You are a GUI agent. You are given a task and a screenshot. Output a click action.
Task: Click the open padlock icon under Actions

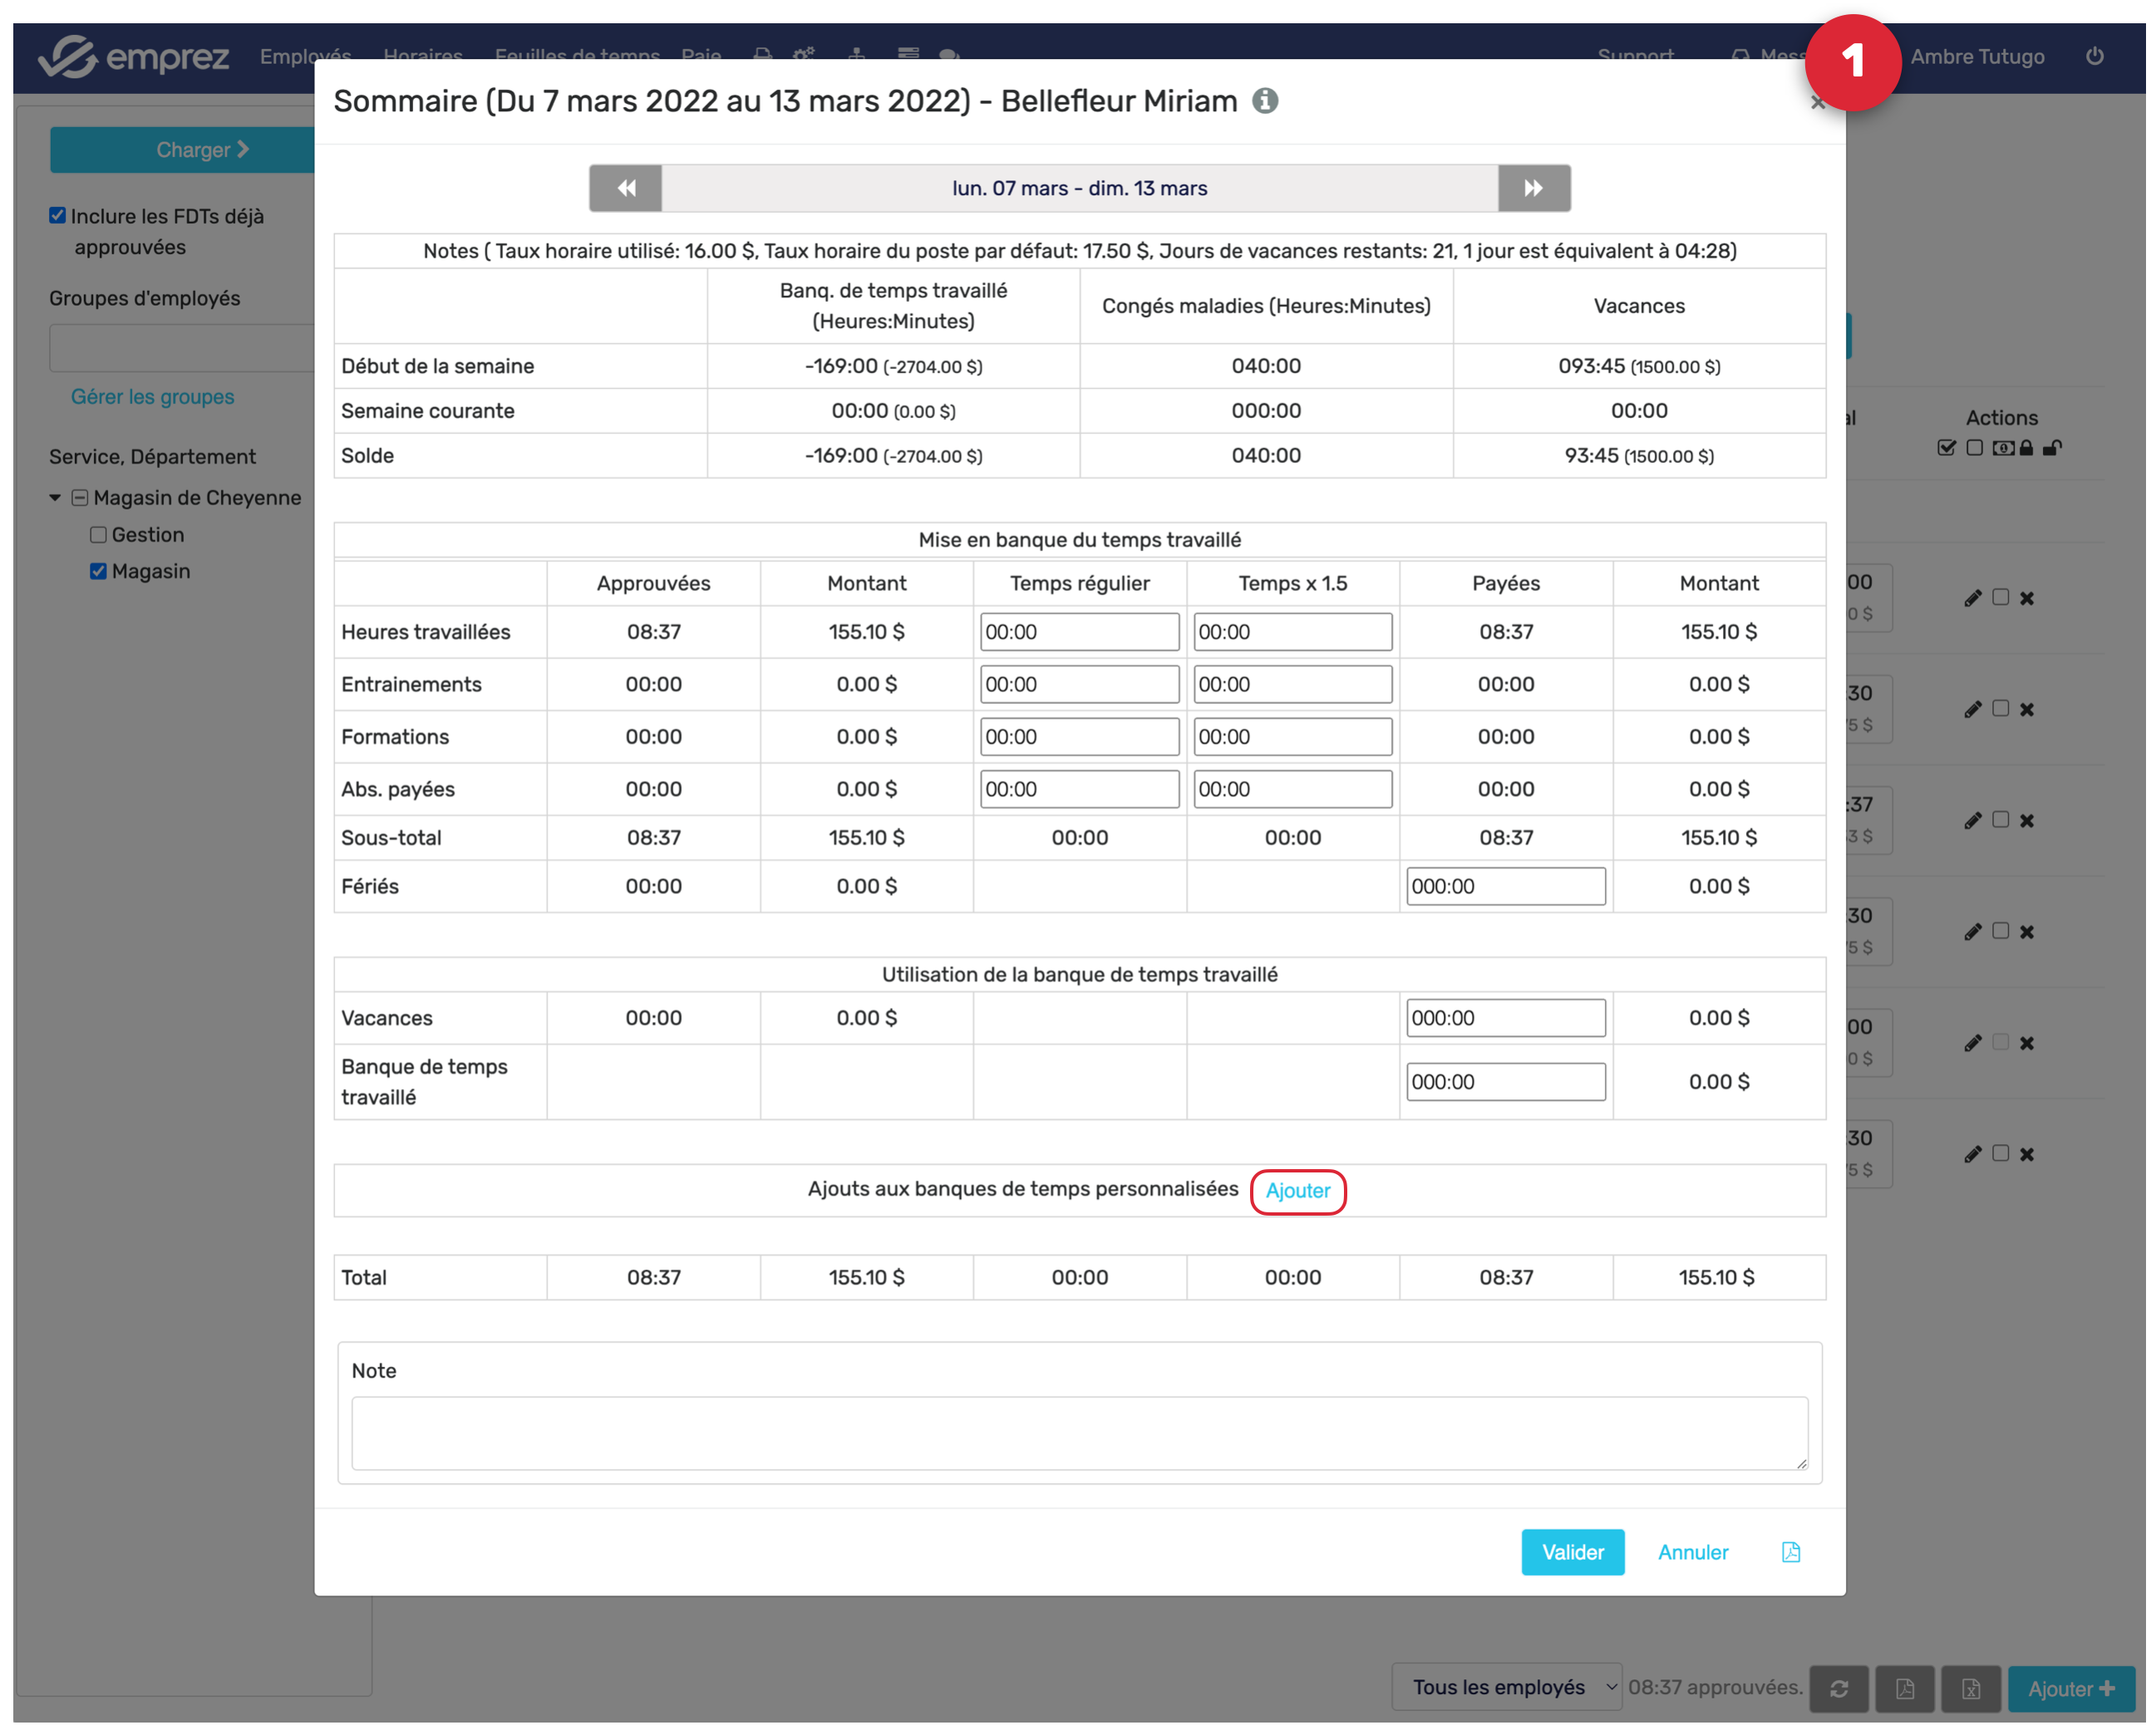pyautogui.click(x=2051, y=448)
